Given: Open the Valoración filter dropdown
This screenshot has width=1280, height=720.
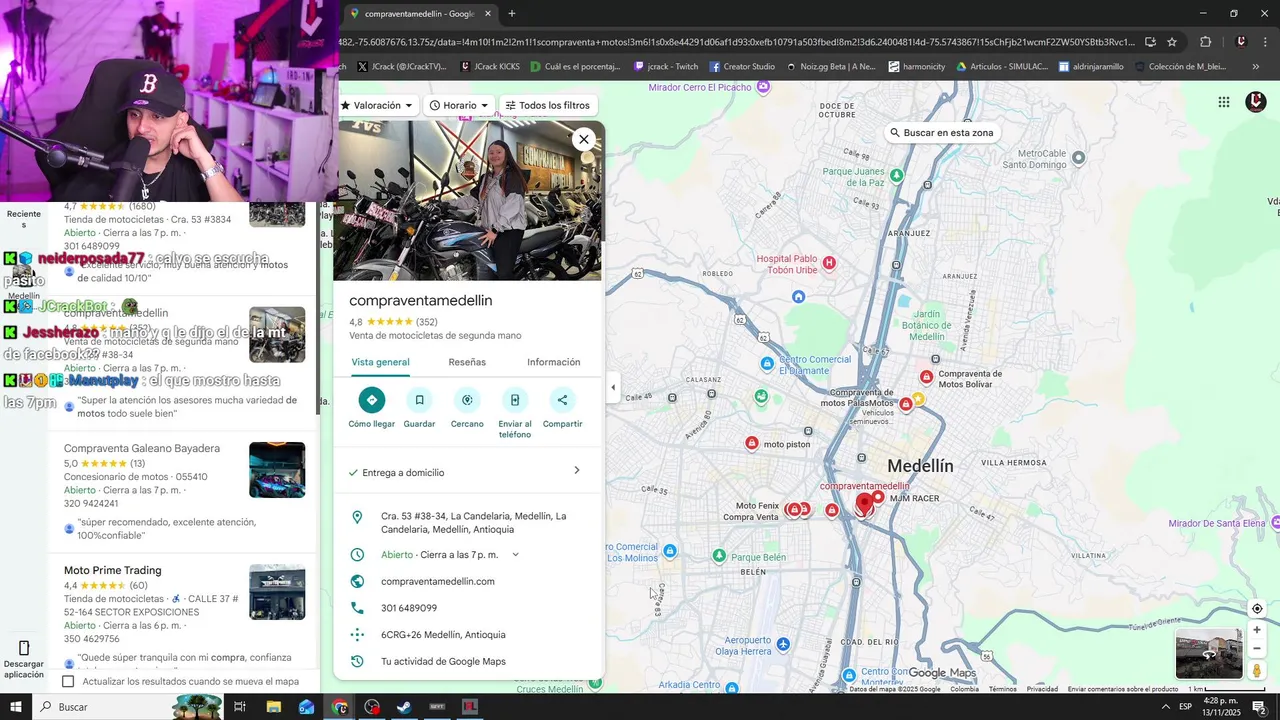Looking at the screenshot, I should (x=377, y=105).
